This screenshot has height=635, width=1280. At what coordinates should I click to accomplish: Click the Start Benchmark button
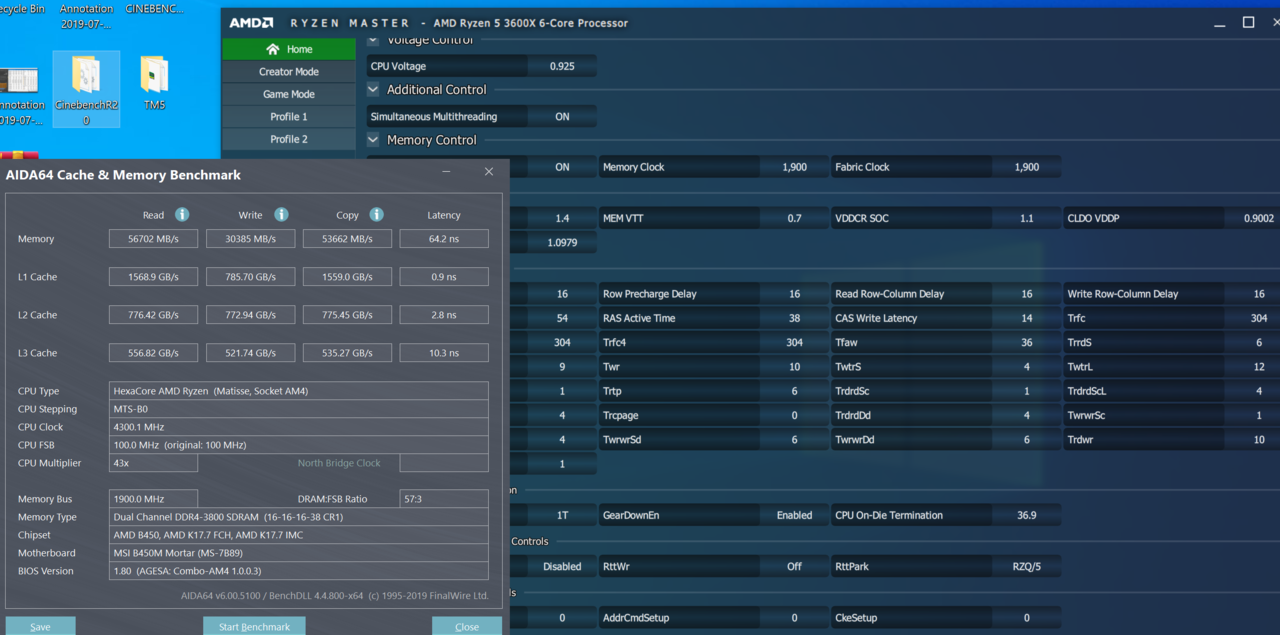pos(254,626)
